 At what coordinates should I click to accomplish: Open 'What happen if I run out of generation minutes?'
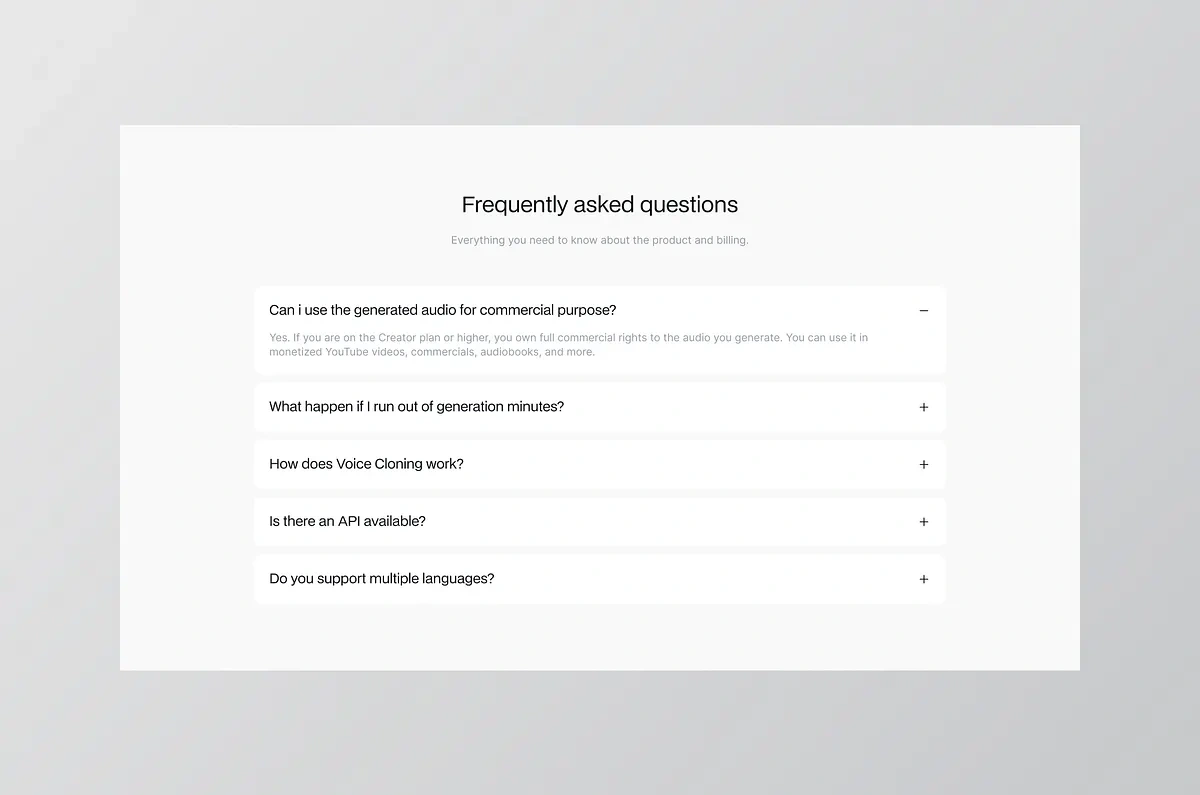click(x=416, y=407)
